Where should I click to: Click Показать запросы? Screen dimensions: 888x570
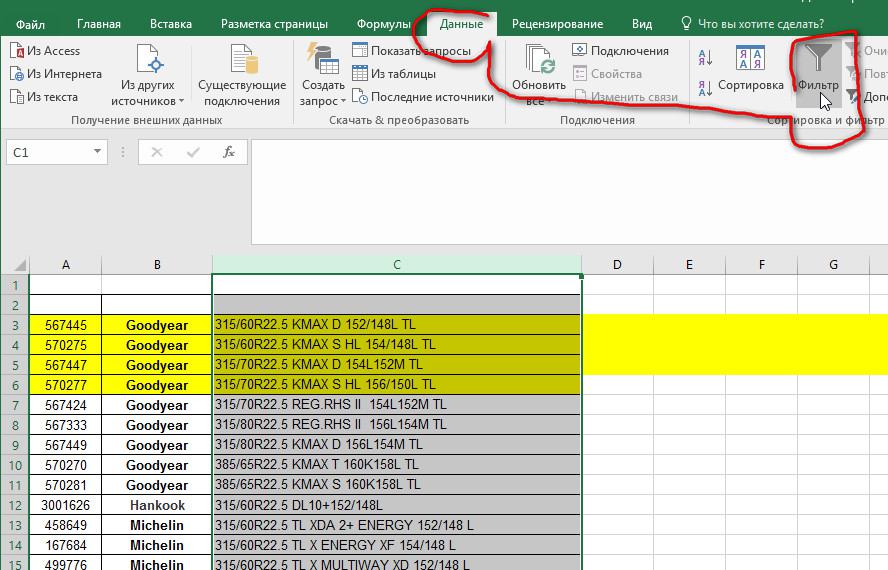click(x=412, y=50)
